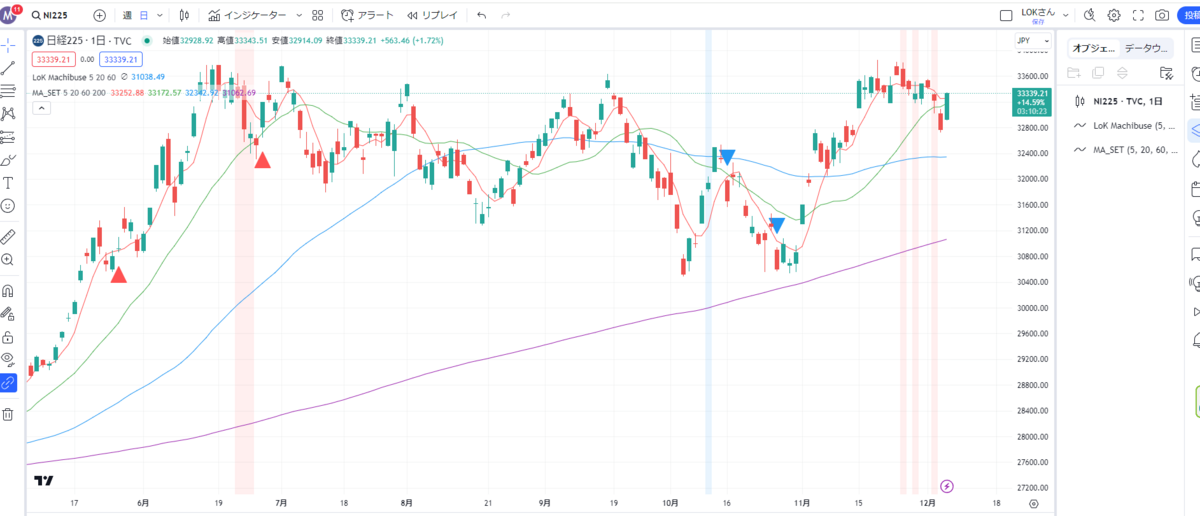Open the chart time axis settings gear
The image size is (1200, 516).
(x=1034, y=504)
